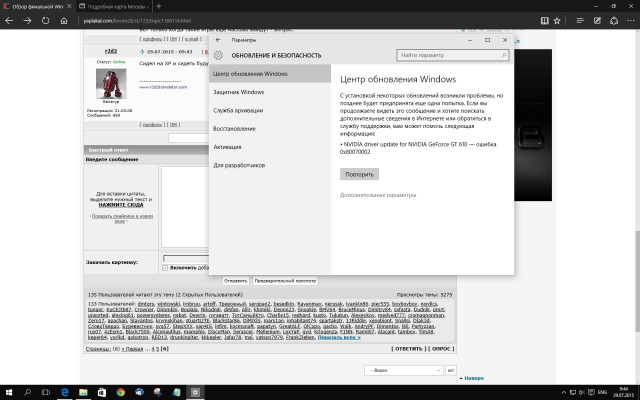This screenshot has height=400, width=640.
Task: Open the Action Center notifications icon
Action: click(x=591, y=392)
